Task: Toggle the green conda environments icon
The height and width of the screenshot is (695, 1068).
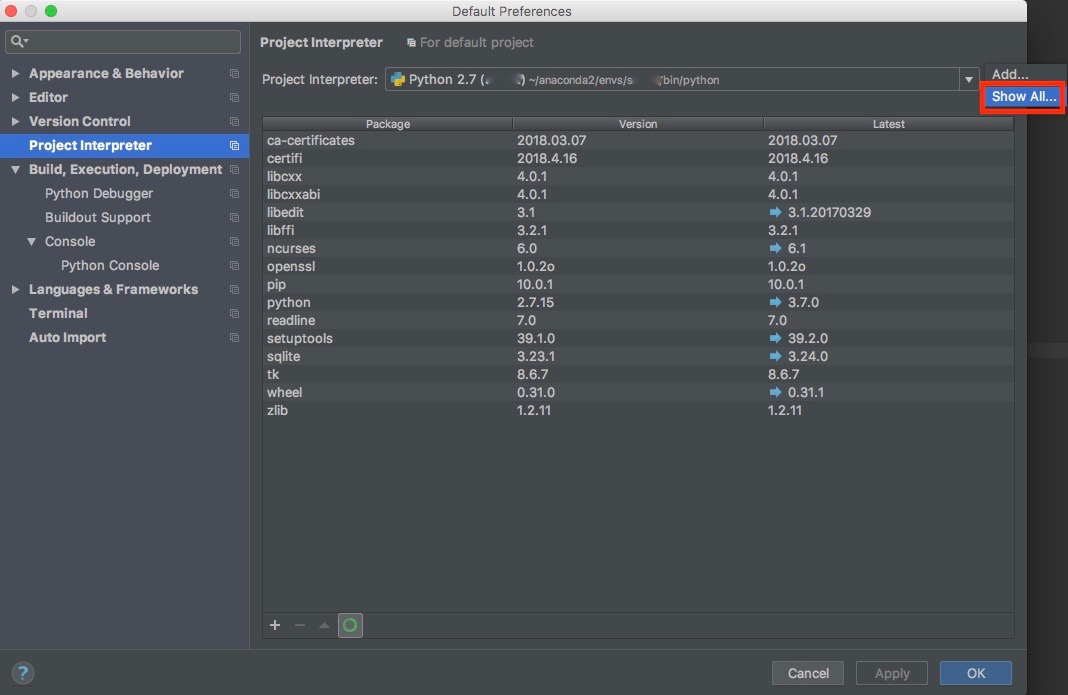Action: pyautogui.click(x=350, y=625)
